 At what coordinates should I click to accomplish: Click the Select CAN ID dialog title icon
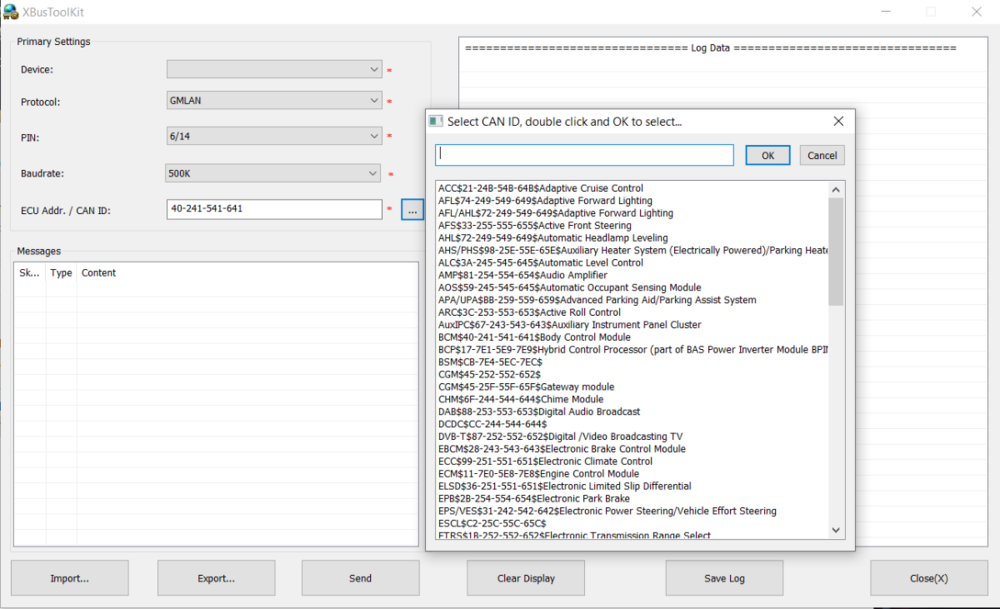point(436,120)
